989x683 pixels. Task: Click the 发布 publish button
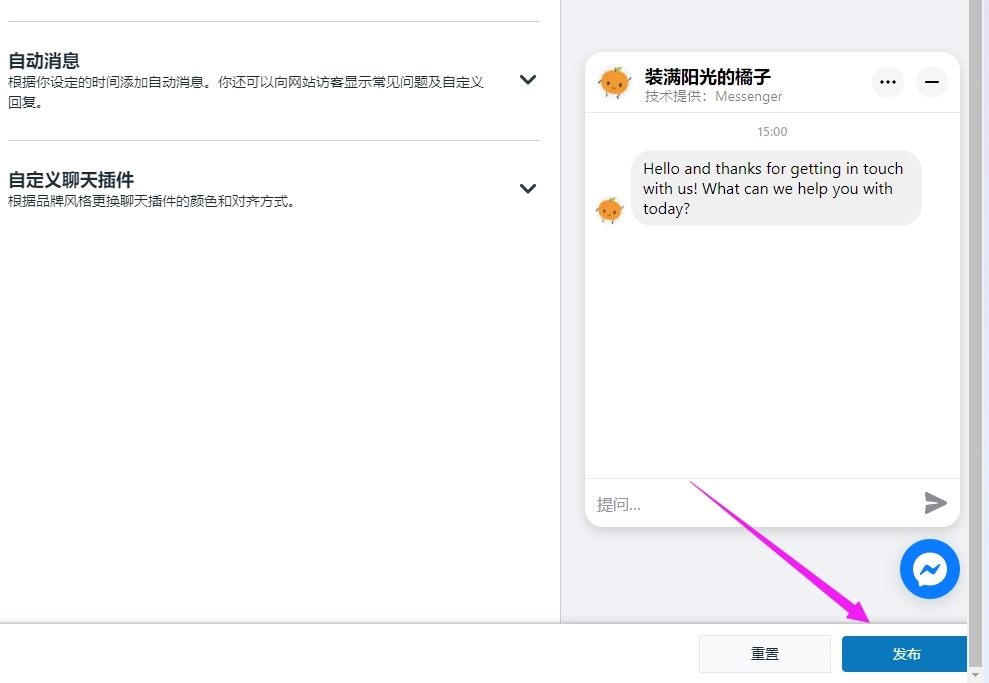[x=905, y=653]
